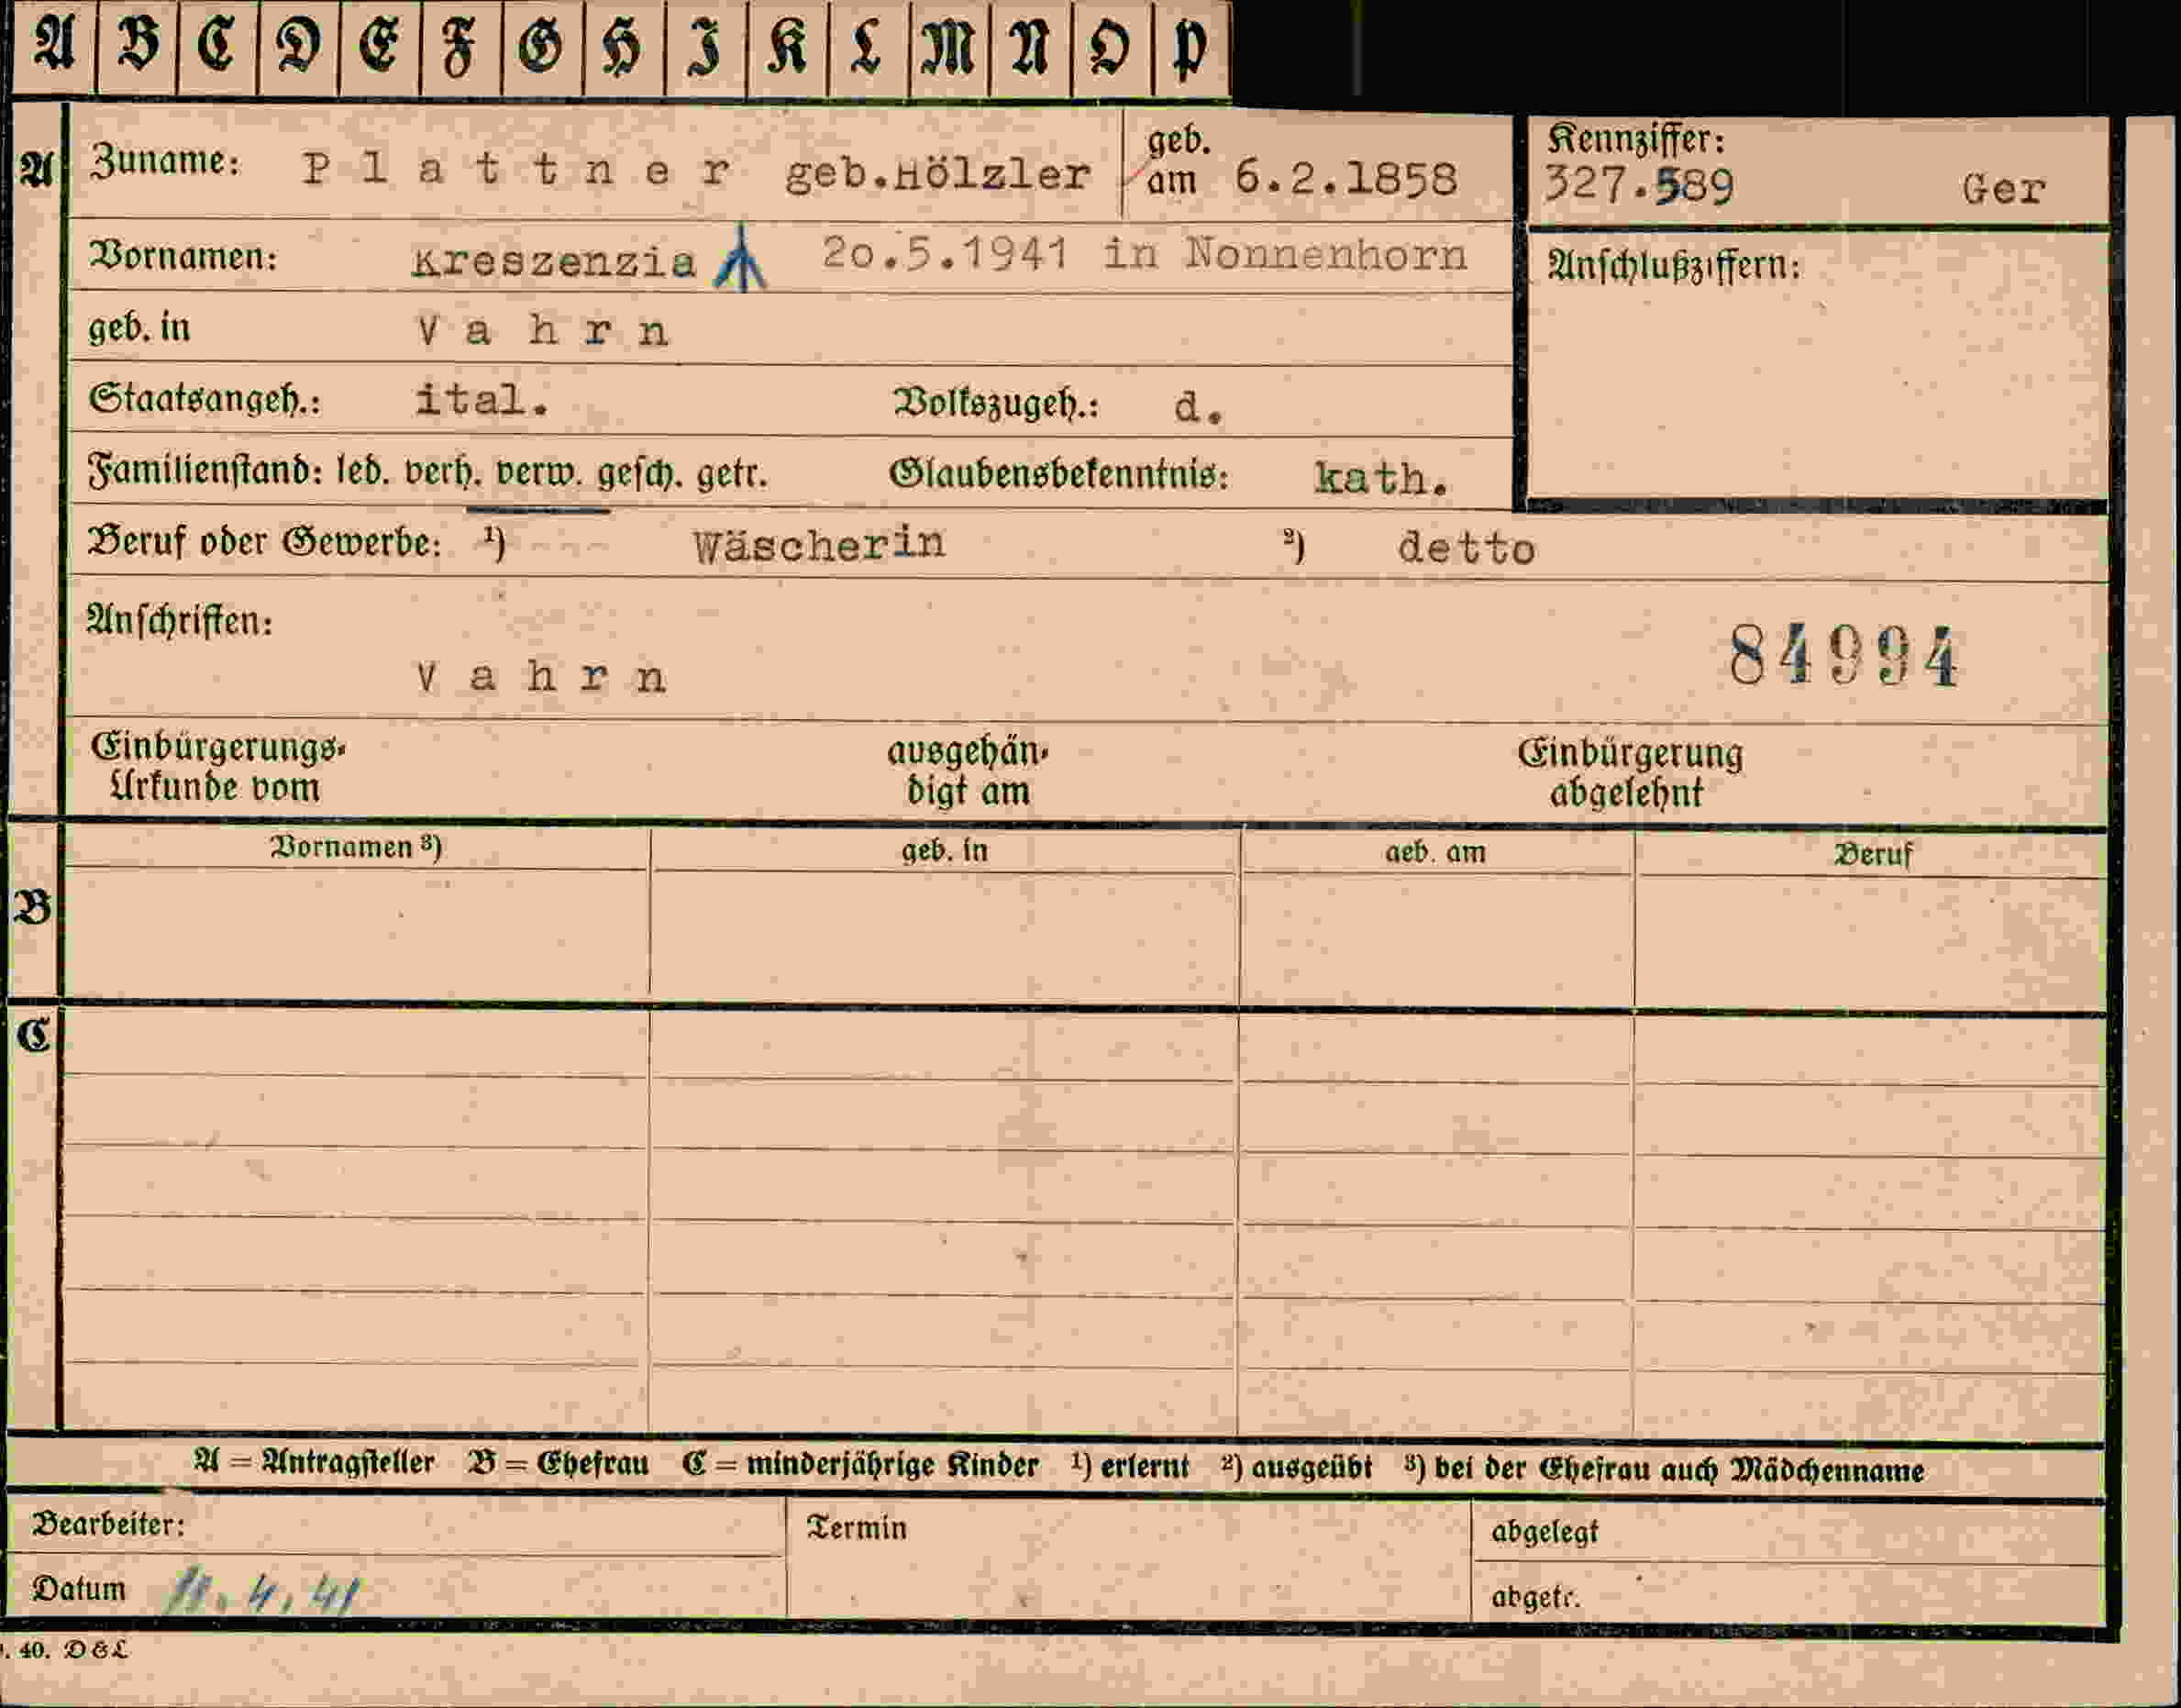The height and width of the screenshot is (1708, 2181).
Task: Click the 'A = Antragsteller' legend
Action: [314, 1462]
